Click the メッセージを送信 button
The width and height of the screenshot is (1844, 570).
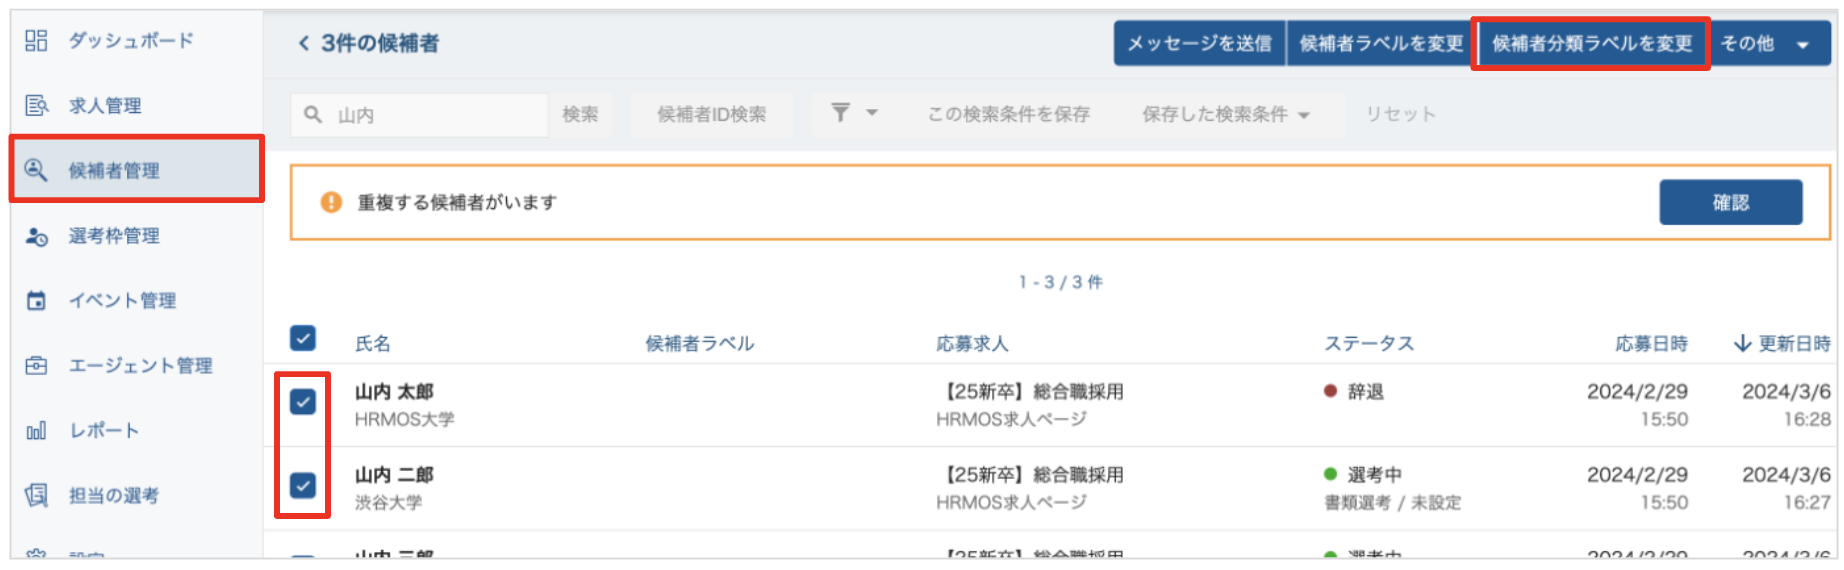[1199, 44]
